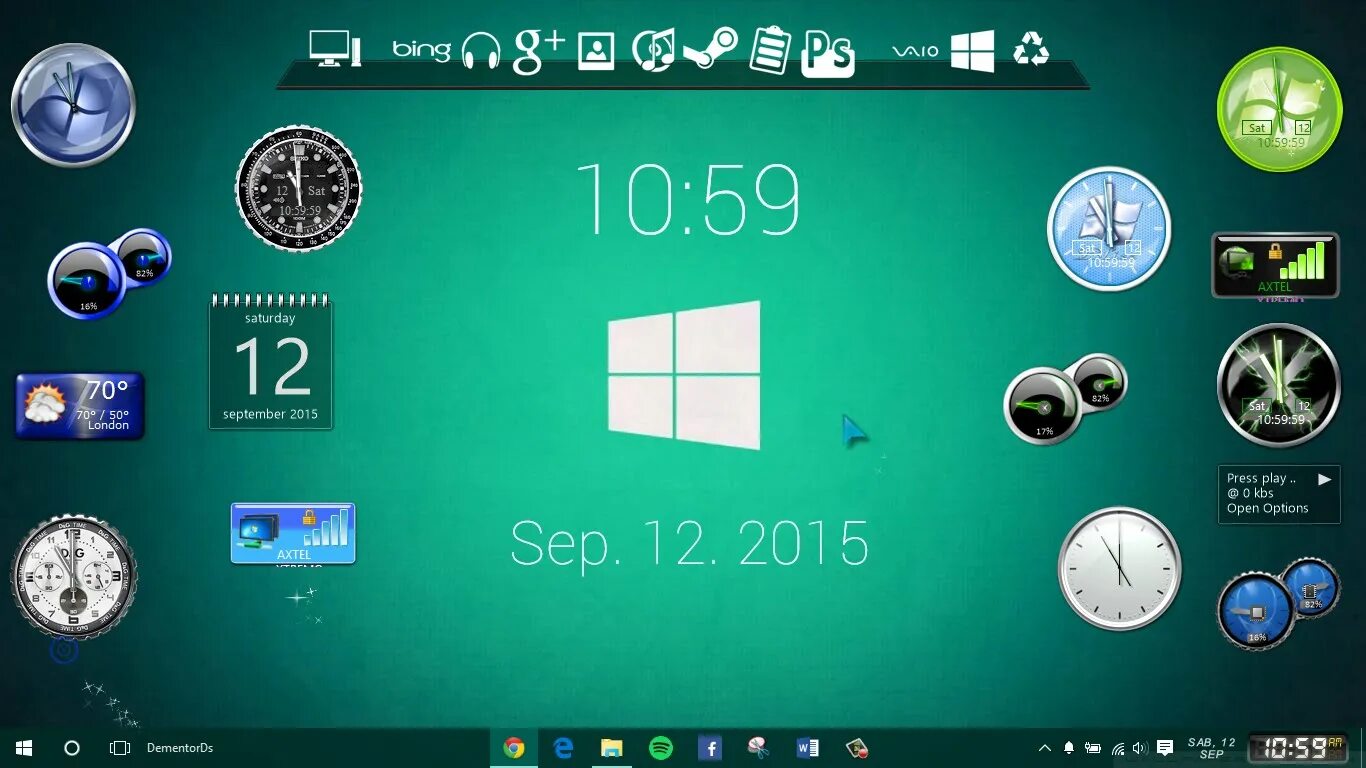Open the Facebook app on taskbar

[710, 748]
